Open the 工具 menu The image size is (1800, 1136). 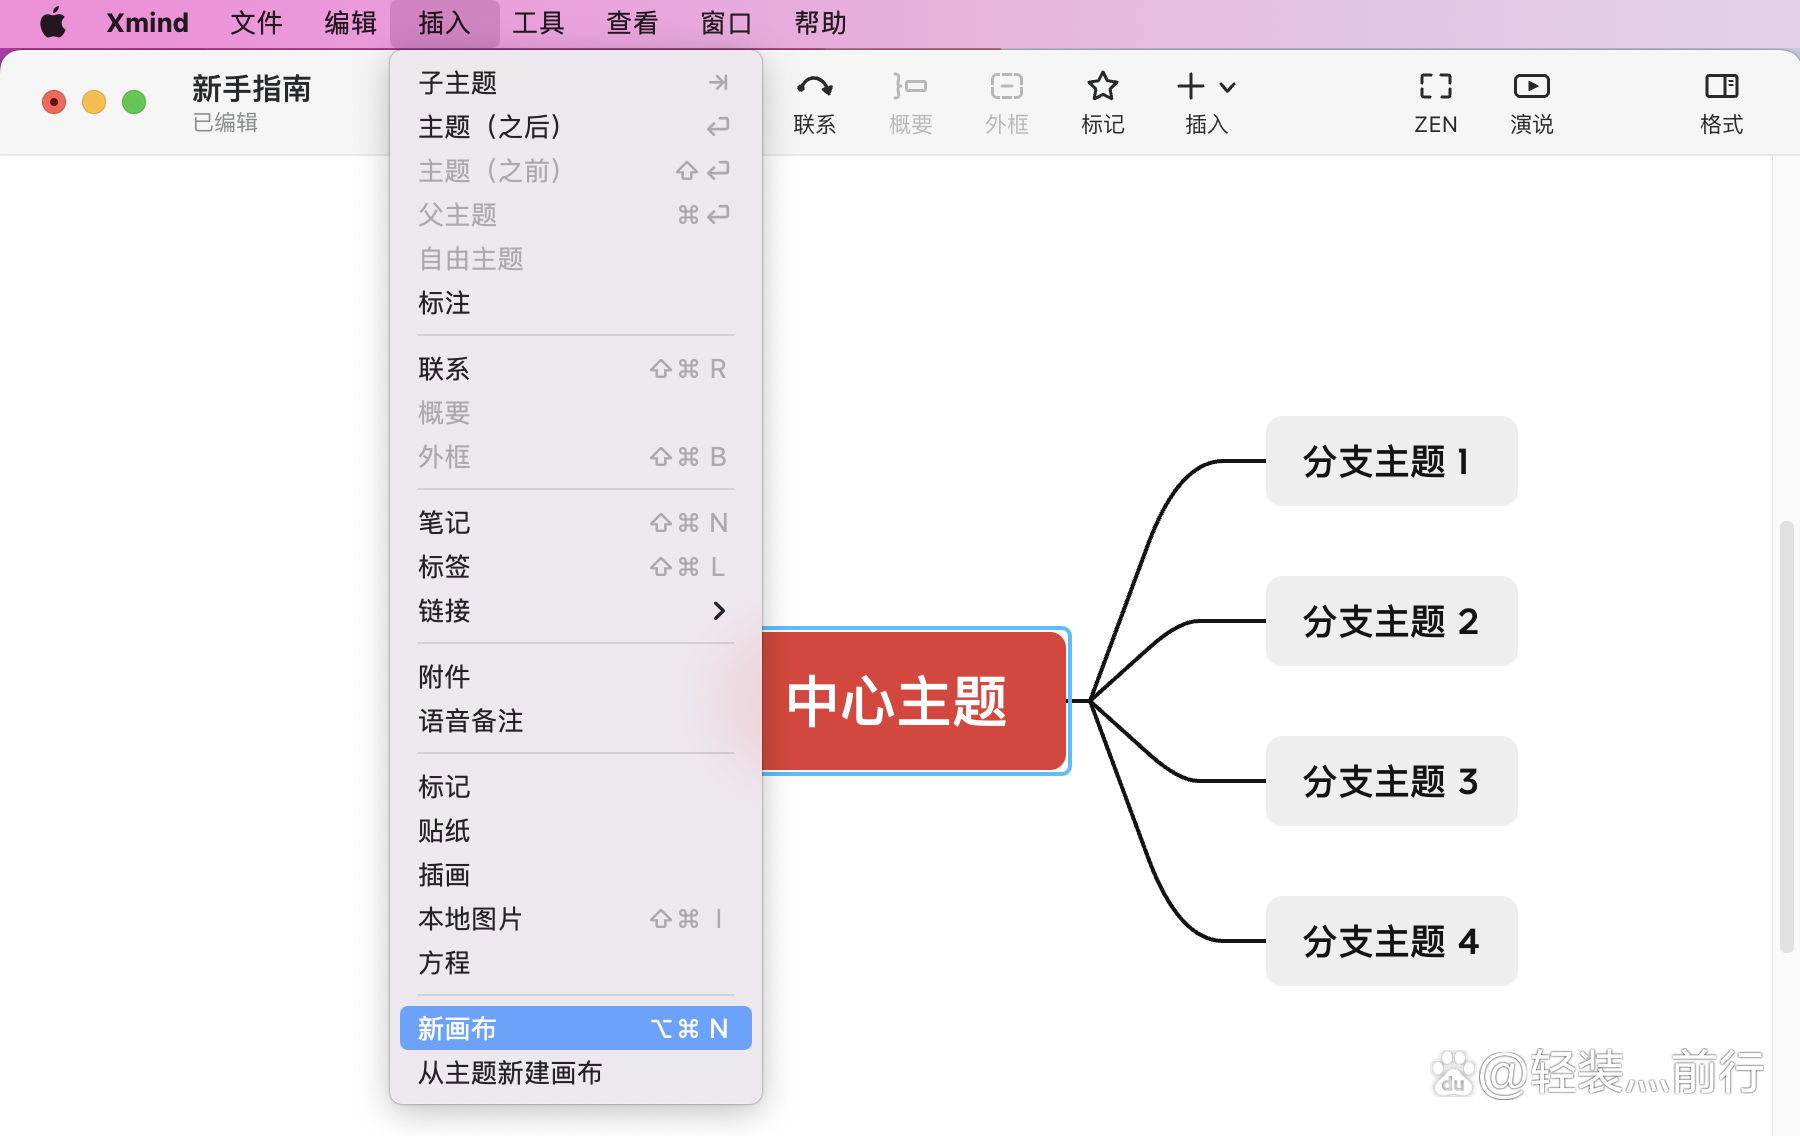pos(538,22)
